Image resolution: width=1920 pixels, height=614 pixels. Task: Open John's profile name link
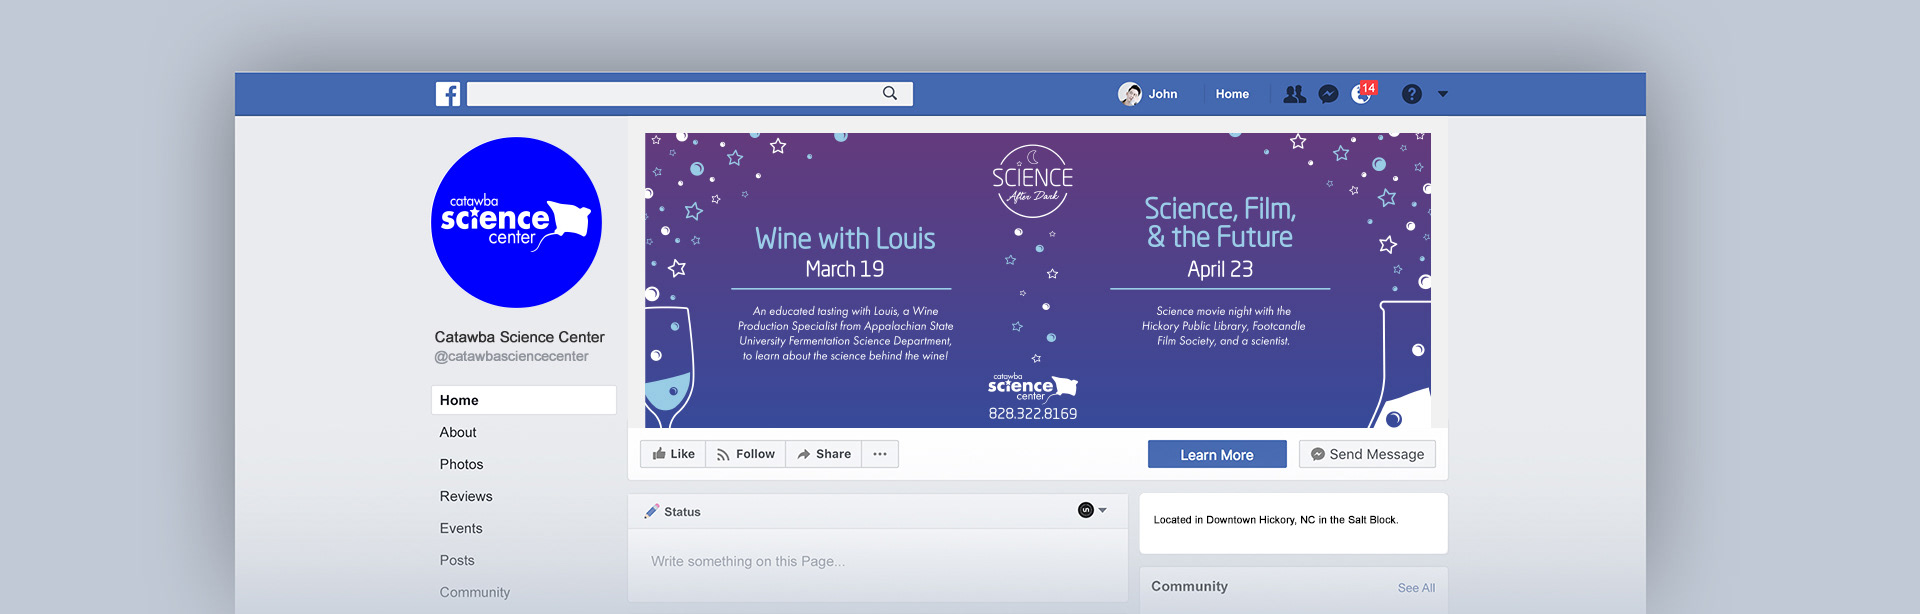click(1163, 94)
